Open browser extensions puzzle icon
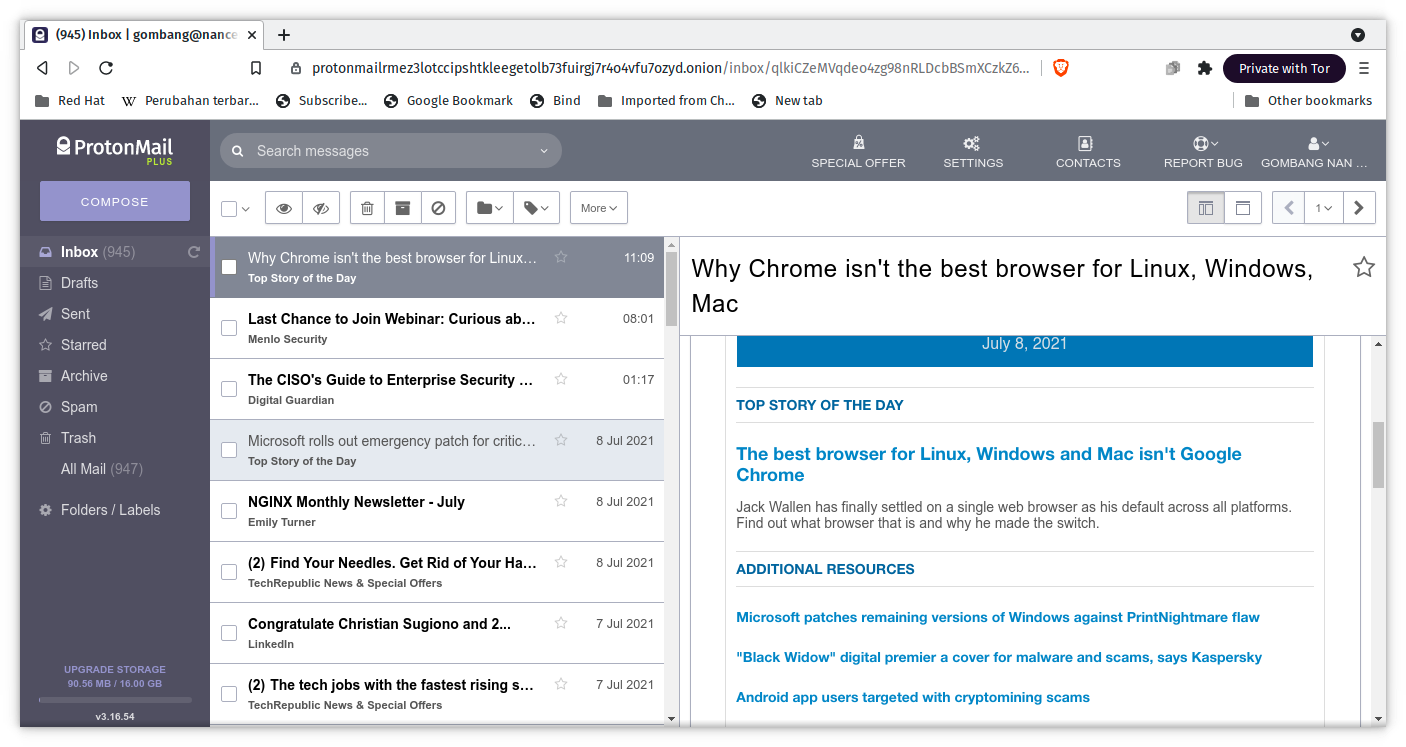This screenshot has width=1406, height=747. tap(1204, 68)
